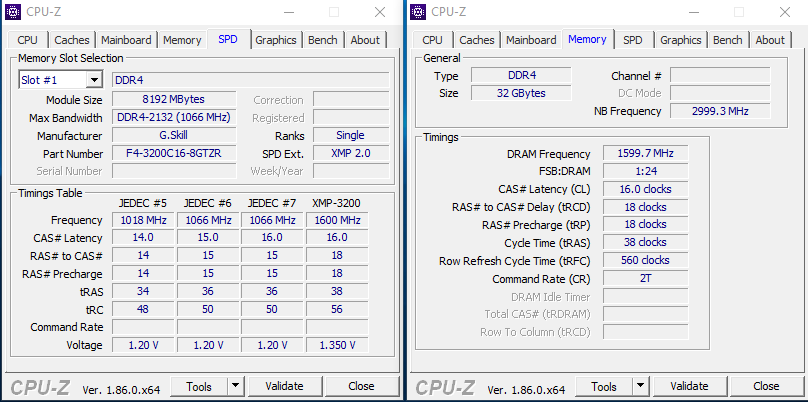Click CPU-Z app icon in left window title bar
This screenshot has height=402, width=808.
(13, 11)
